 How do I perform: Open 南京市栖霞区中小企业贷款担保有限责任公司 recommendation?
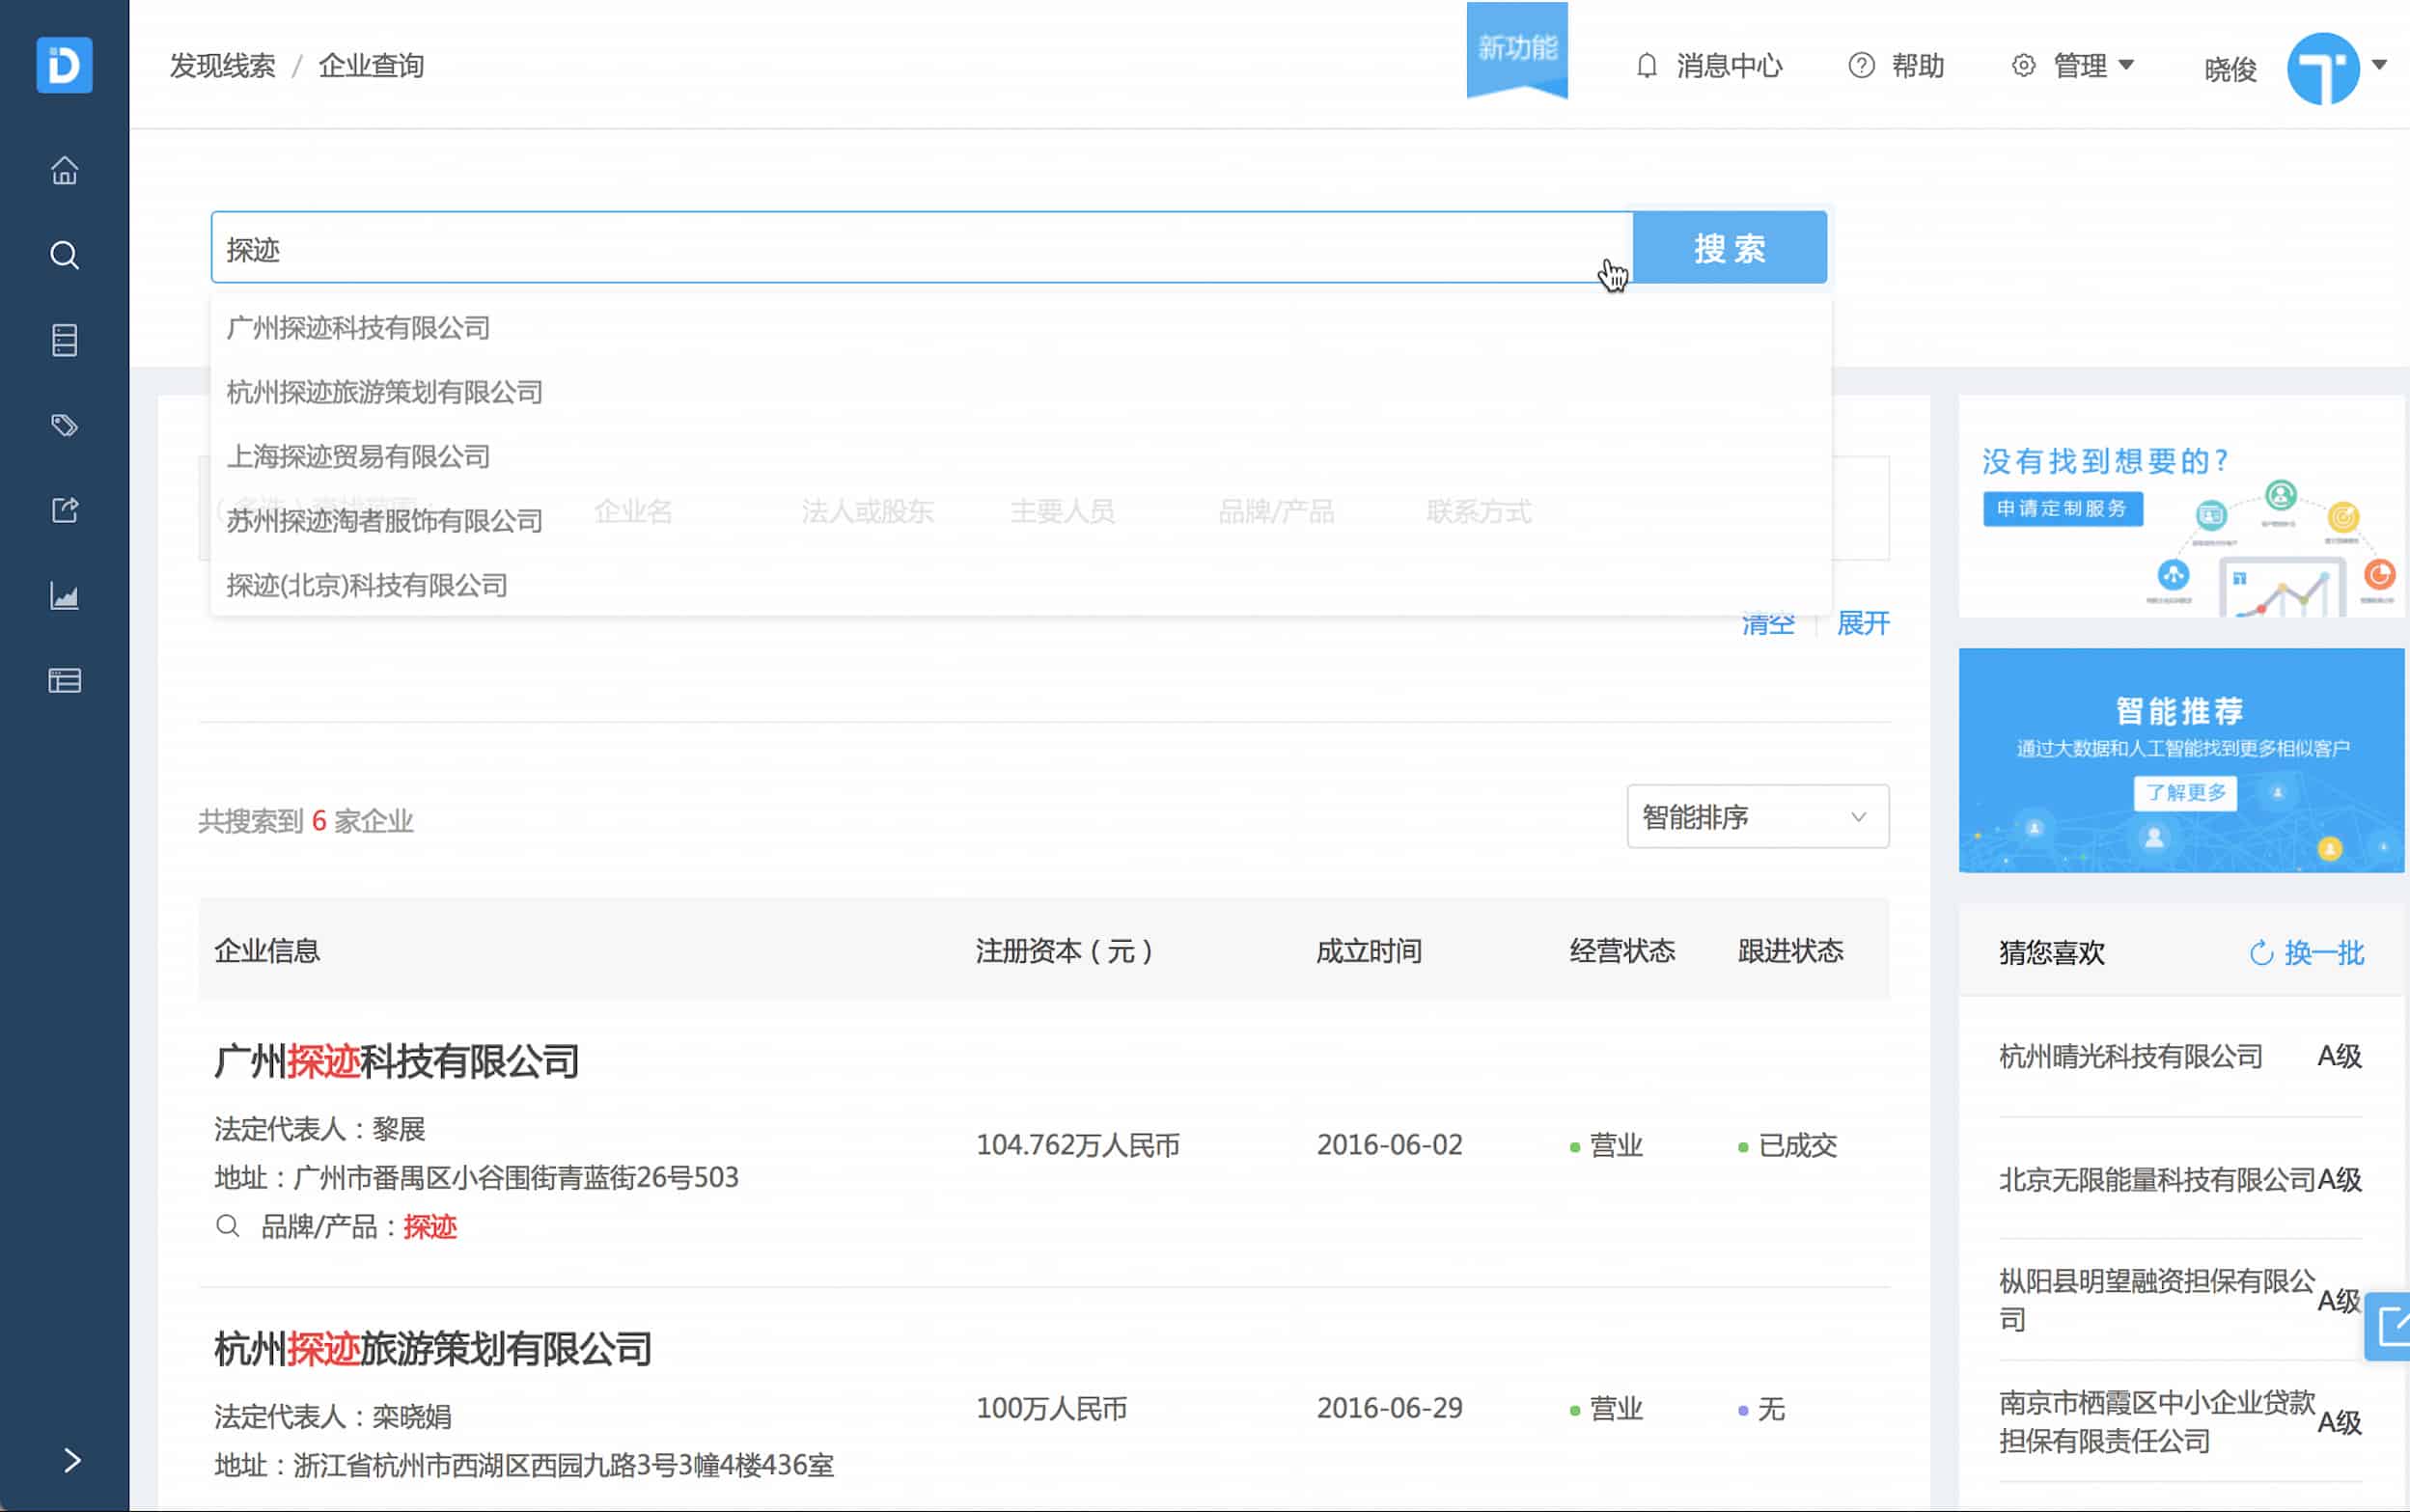point(2156,1421)
